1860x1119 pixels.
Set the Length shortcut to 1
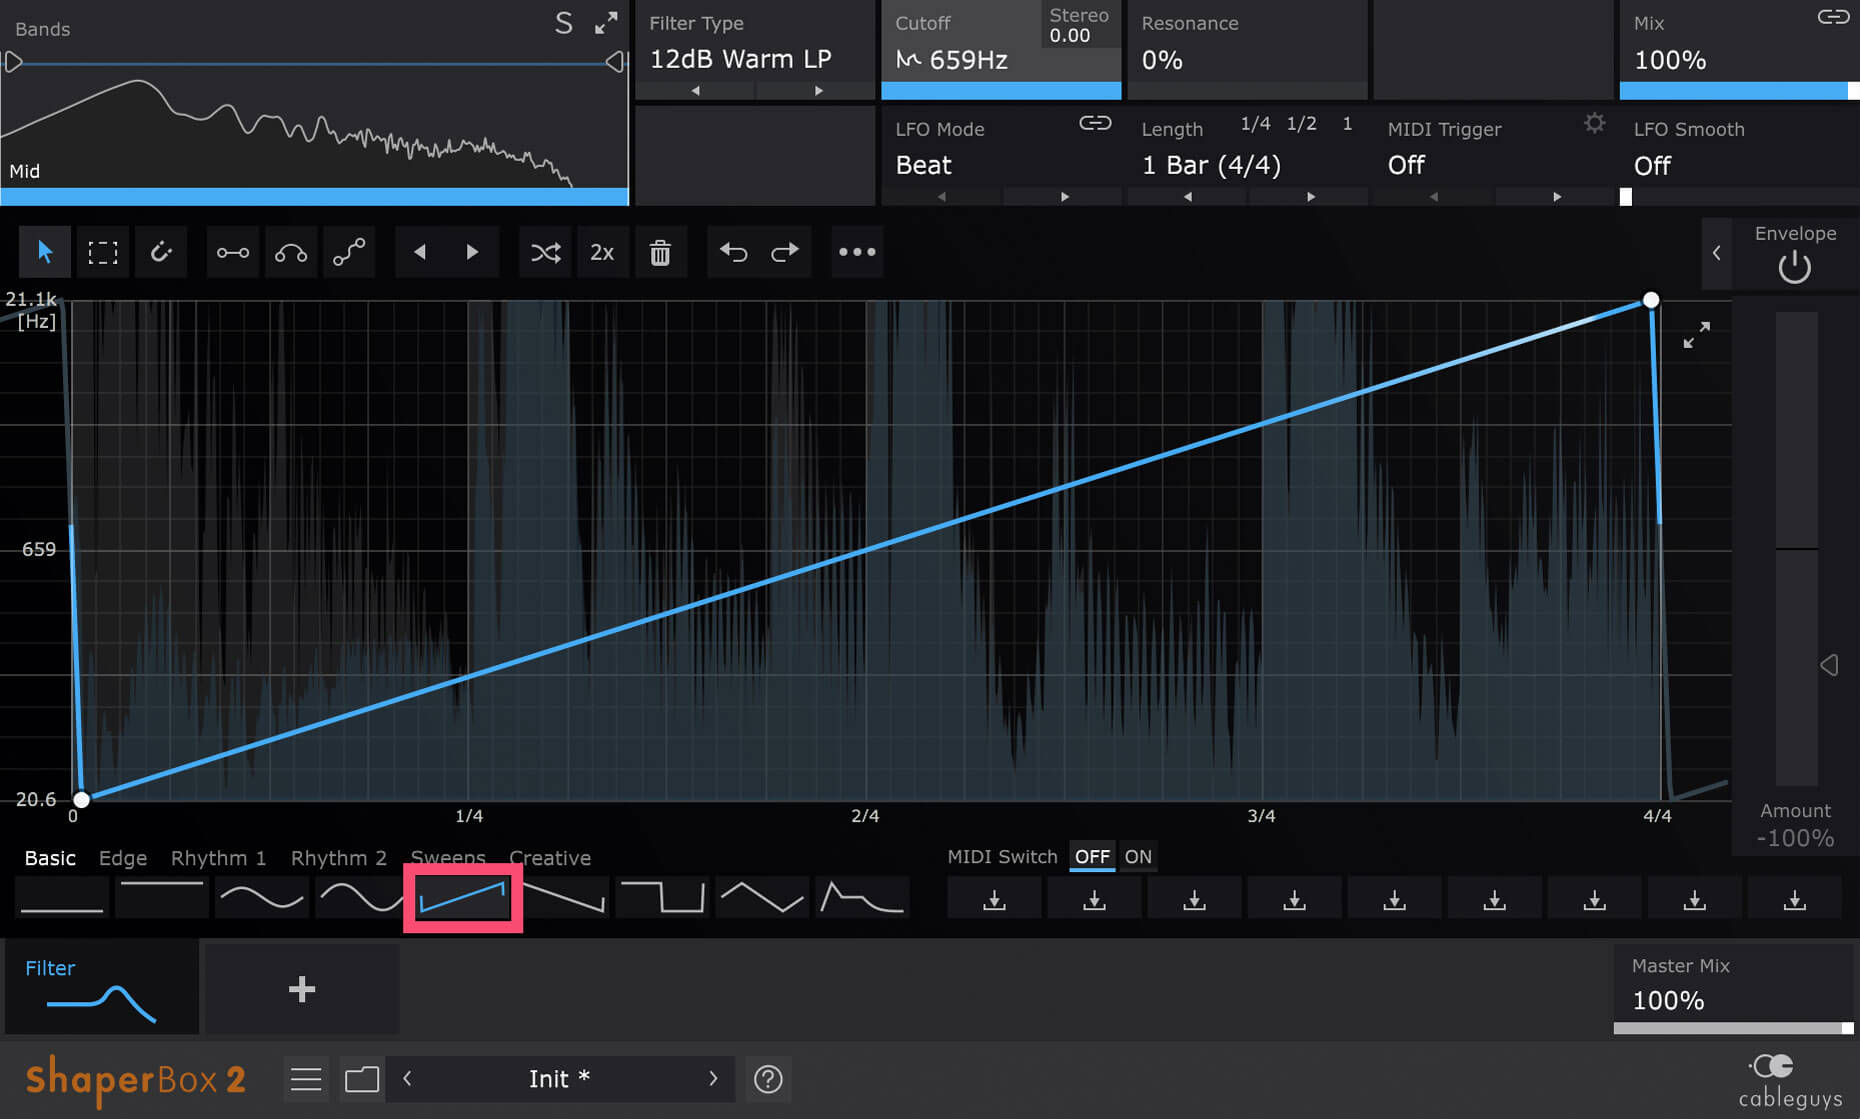(x=1347, y=124)
